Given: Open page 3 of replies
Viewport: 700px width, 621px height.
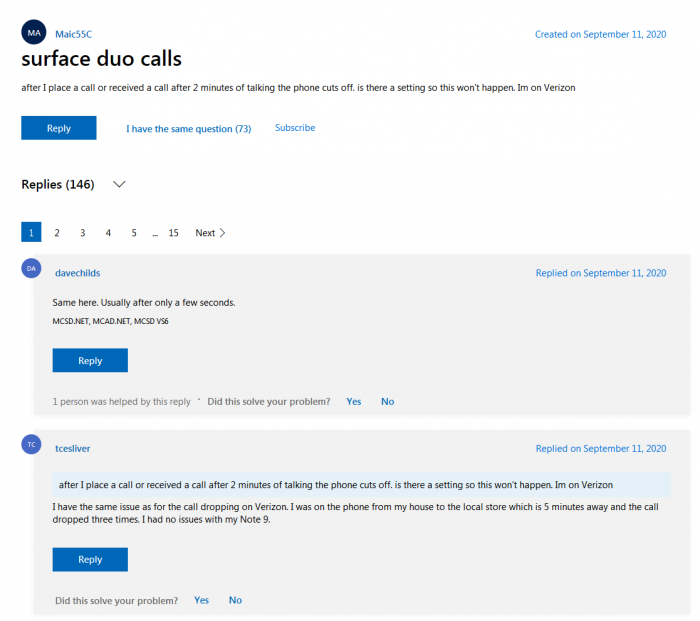Looking at the screenshot, I should pos(82,233).
